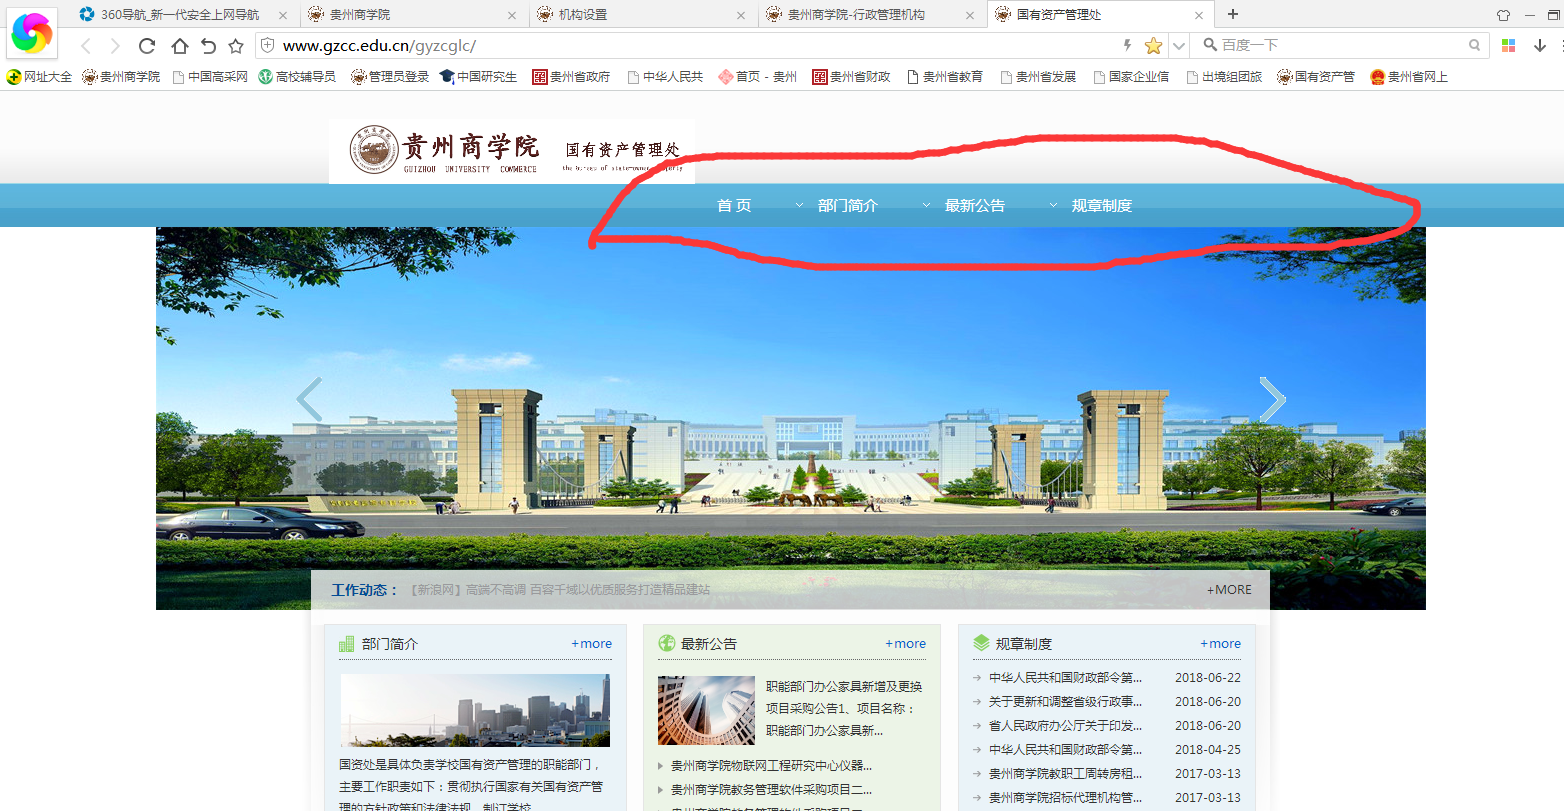The height and width of the screenshot is (811, 1564).
Task: Click the undo/restore closed page icon
Action: pos(208,46)
